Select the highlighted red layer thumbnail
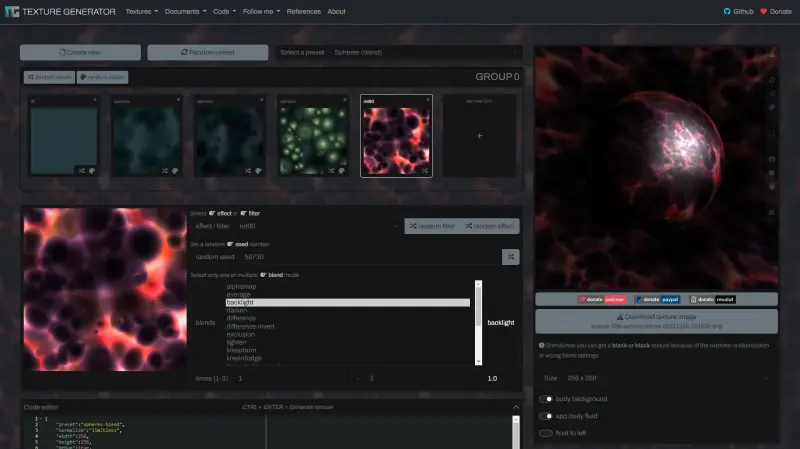Viewport: 800px width, 449px height. 396,140
